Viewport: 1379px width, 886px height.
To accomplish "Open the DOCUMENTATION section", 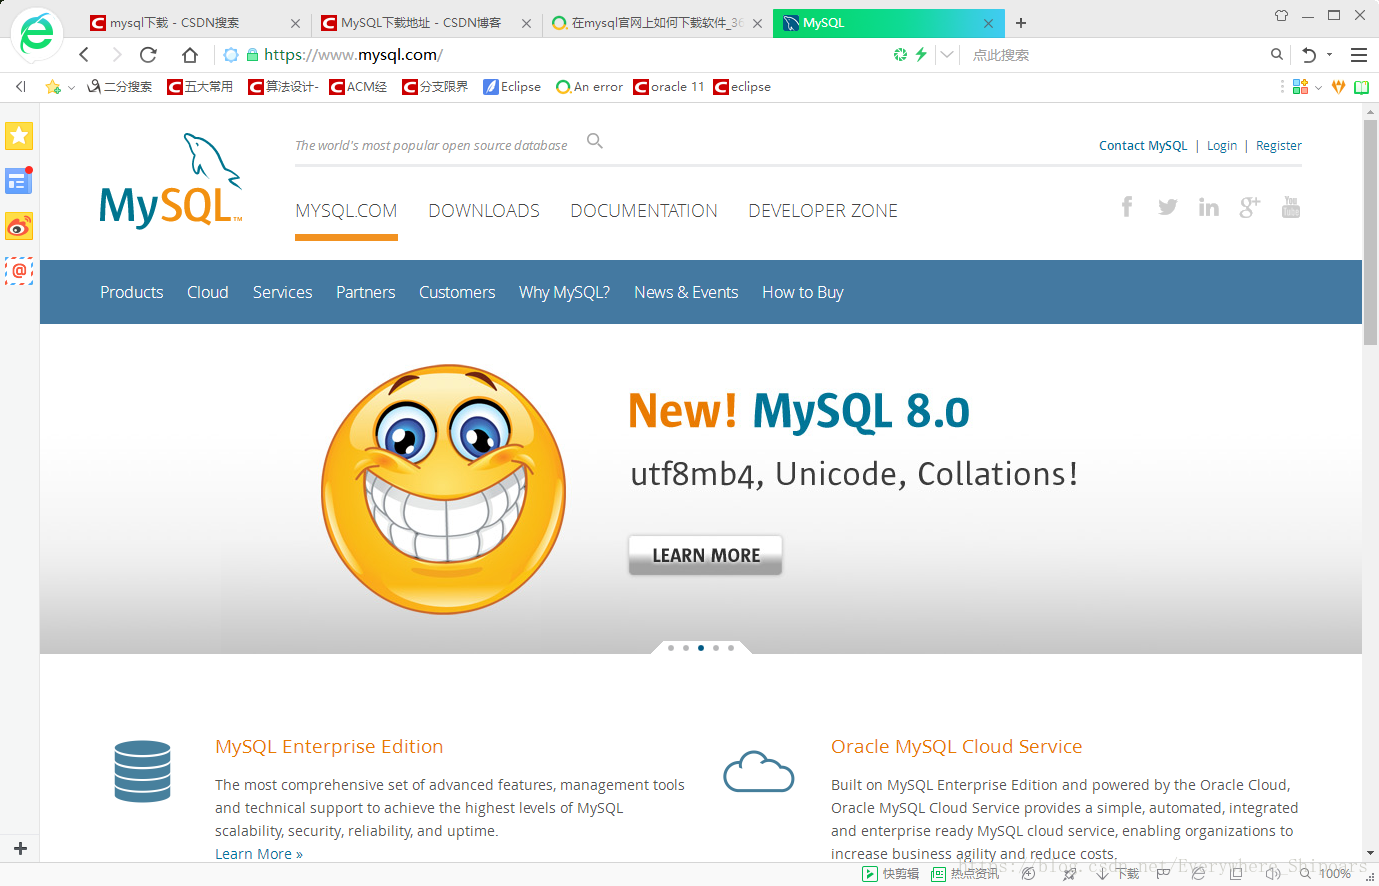I will [644, 211].
